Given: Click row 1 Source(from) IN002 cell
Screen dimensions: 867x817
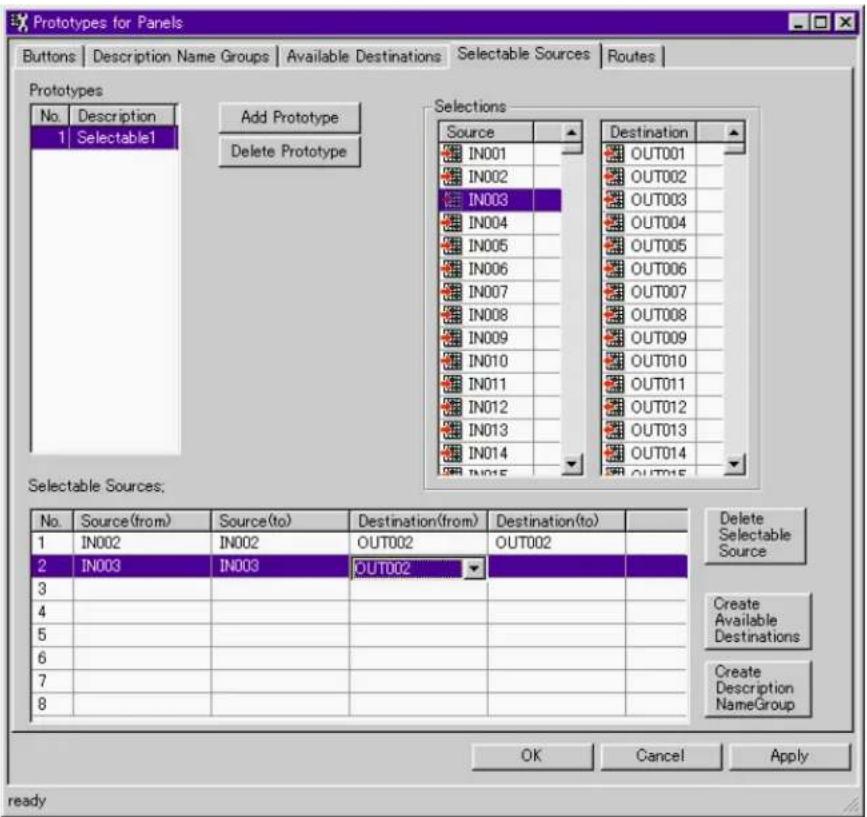Looking at the screenshot, I should click(x=142, y=543).
